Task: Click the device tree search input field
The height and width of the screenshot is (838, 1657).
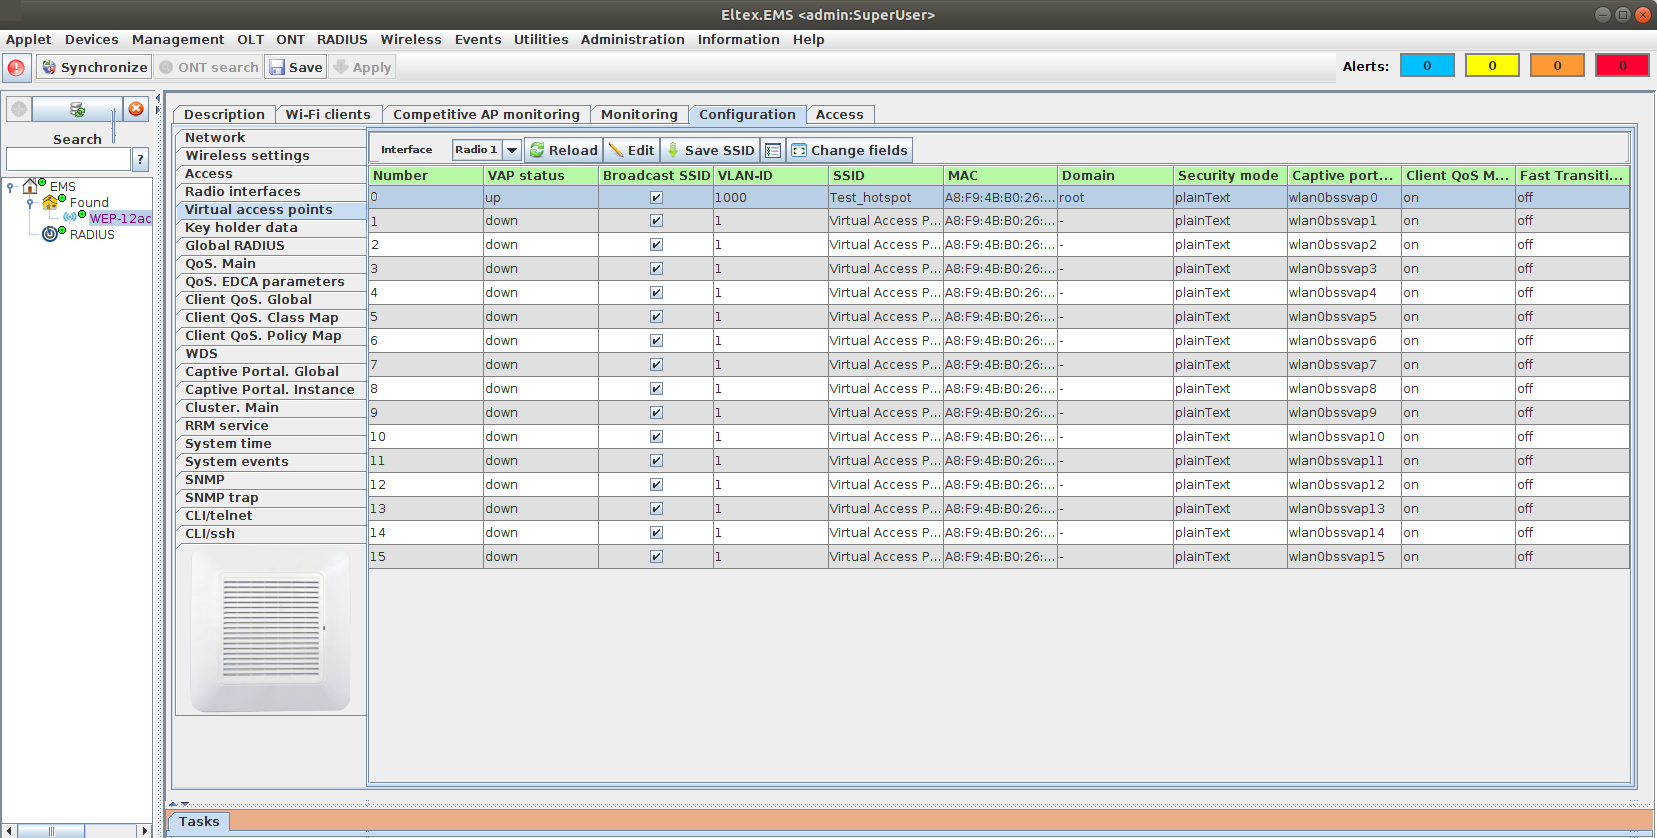Action: [x=68, y=159]
